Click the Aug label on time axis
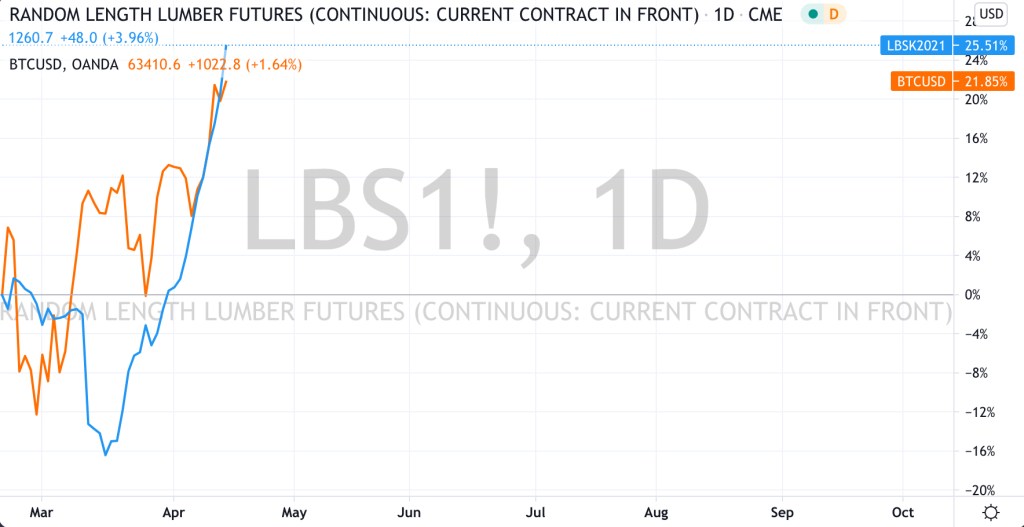This screenshot has width=1024, height=527. pos(656,512)
